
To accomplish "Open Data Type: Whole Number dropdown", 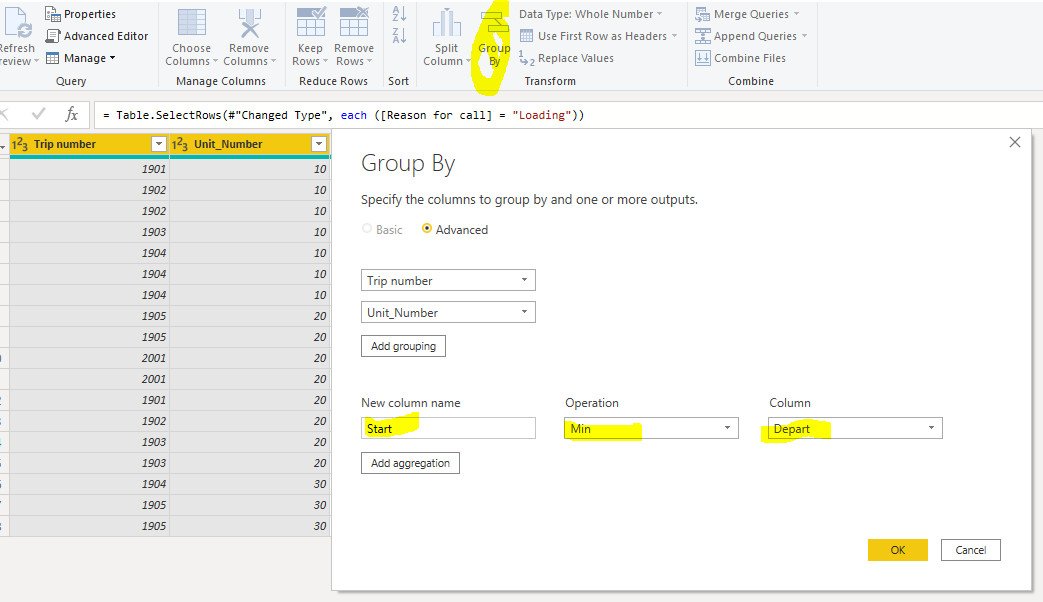I will click(x=591, y=14).
